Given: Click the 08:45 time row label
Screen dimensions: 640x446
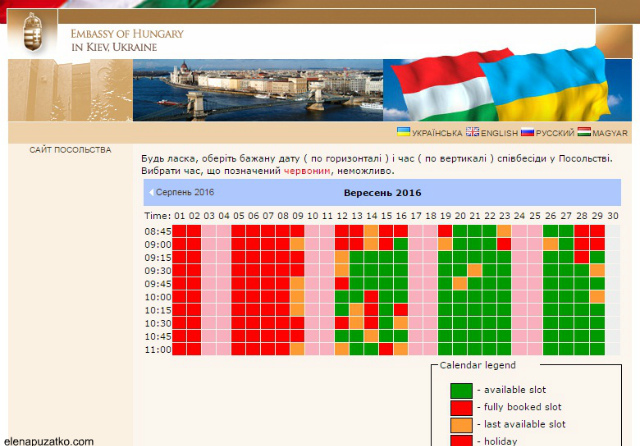Looking at the screenshot, I should pyautogui.click(x=158, y=231).
